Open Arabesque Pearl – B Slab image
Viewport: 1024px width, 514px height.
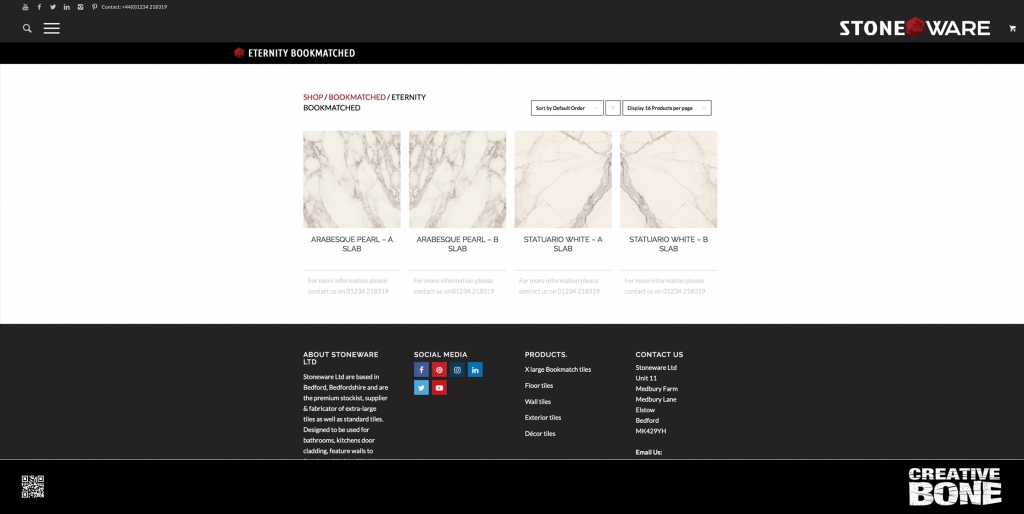pyautogui.click(x=457, y=179)
